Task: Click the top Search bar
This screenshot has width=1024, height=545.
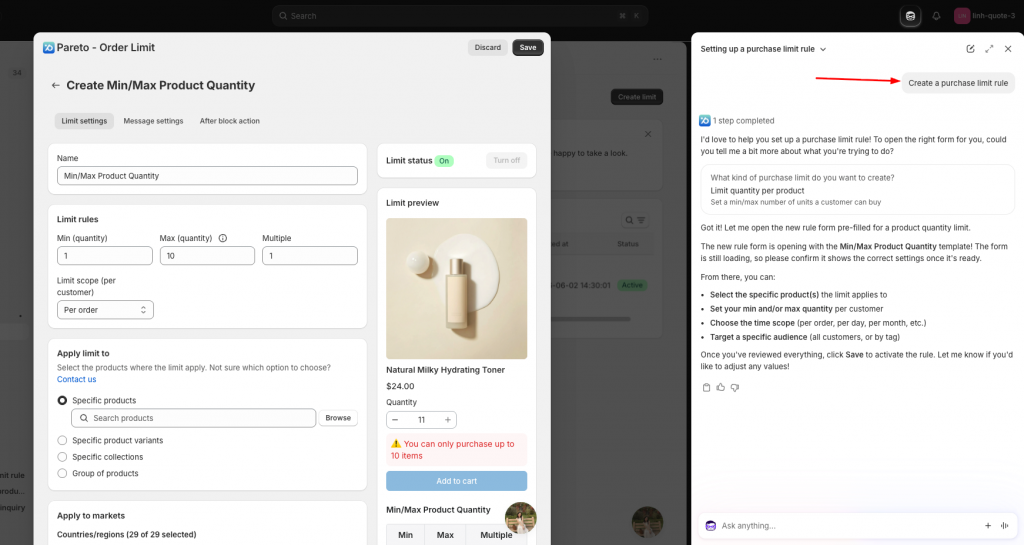Action: coord(460,16)
